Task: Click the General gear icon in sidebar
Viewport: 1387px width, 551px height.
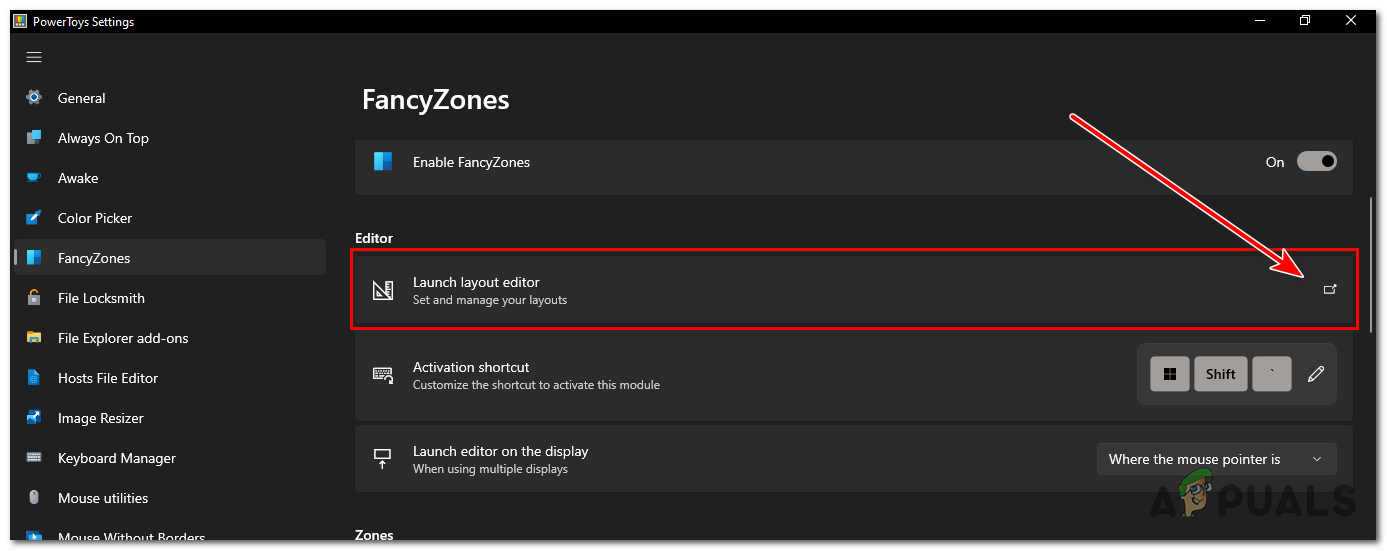Action: pyautogui.click(x=34, y=98)
